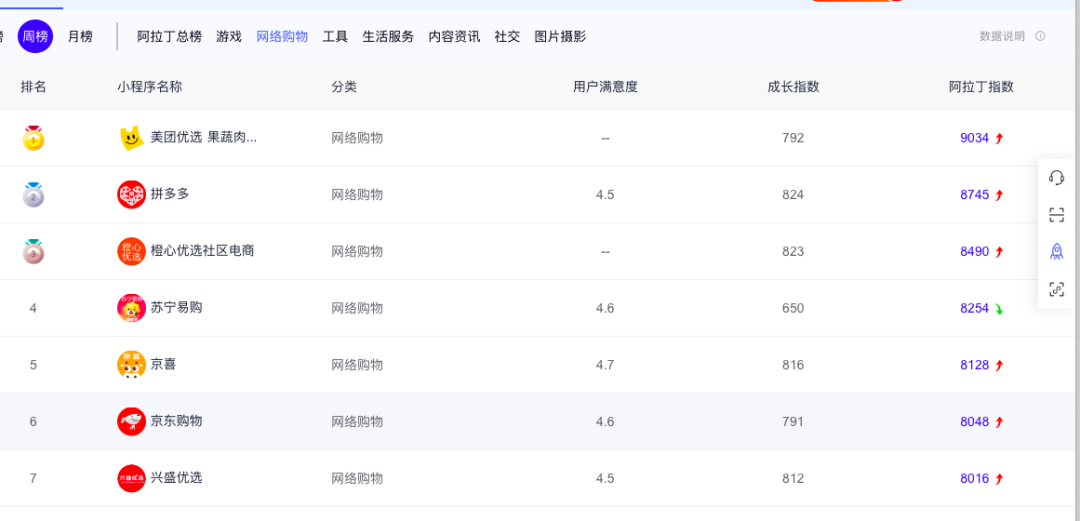Open the 内容资讯 category tab
The height and width of the screenshot is (521, 1080).
point(455,37)
